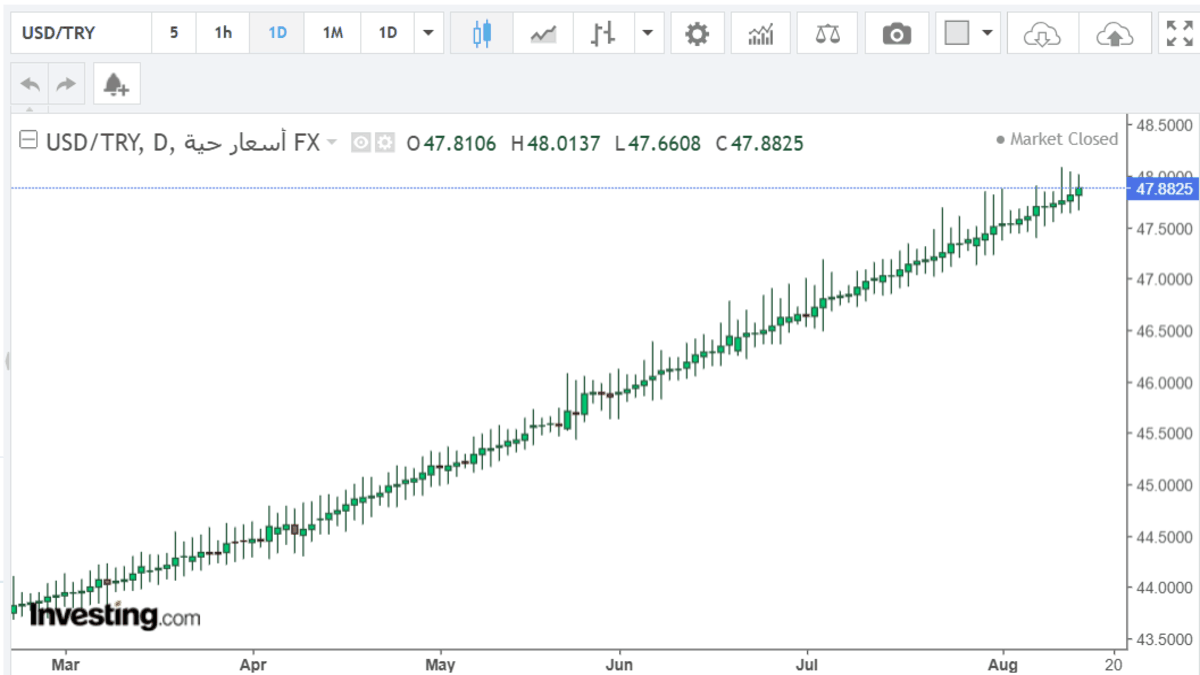Click the May label on time axis
1200x675 pixels.
point(440,663)
